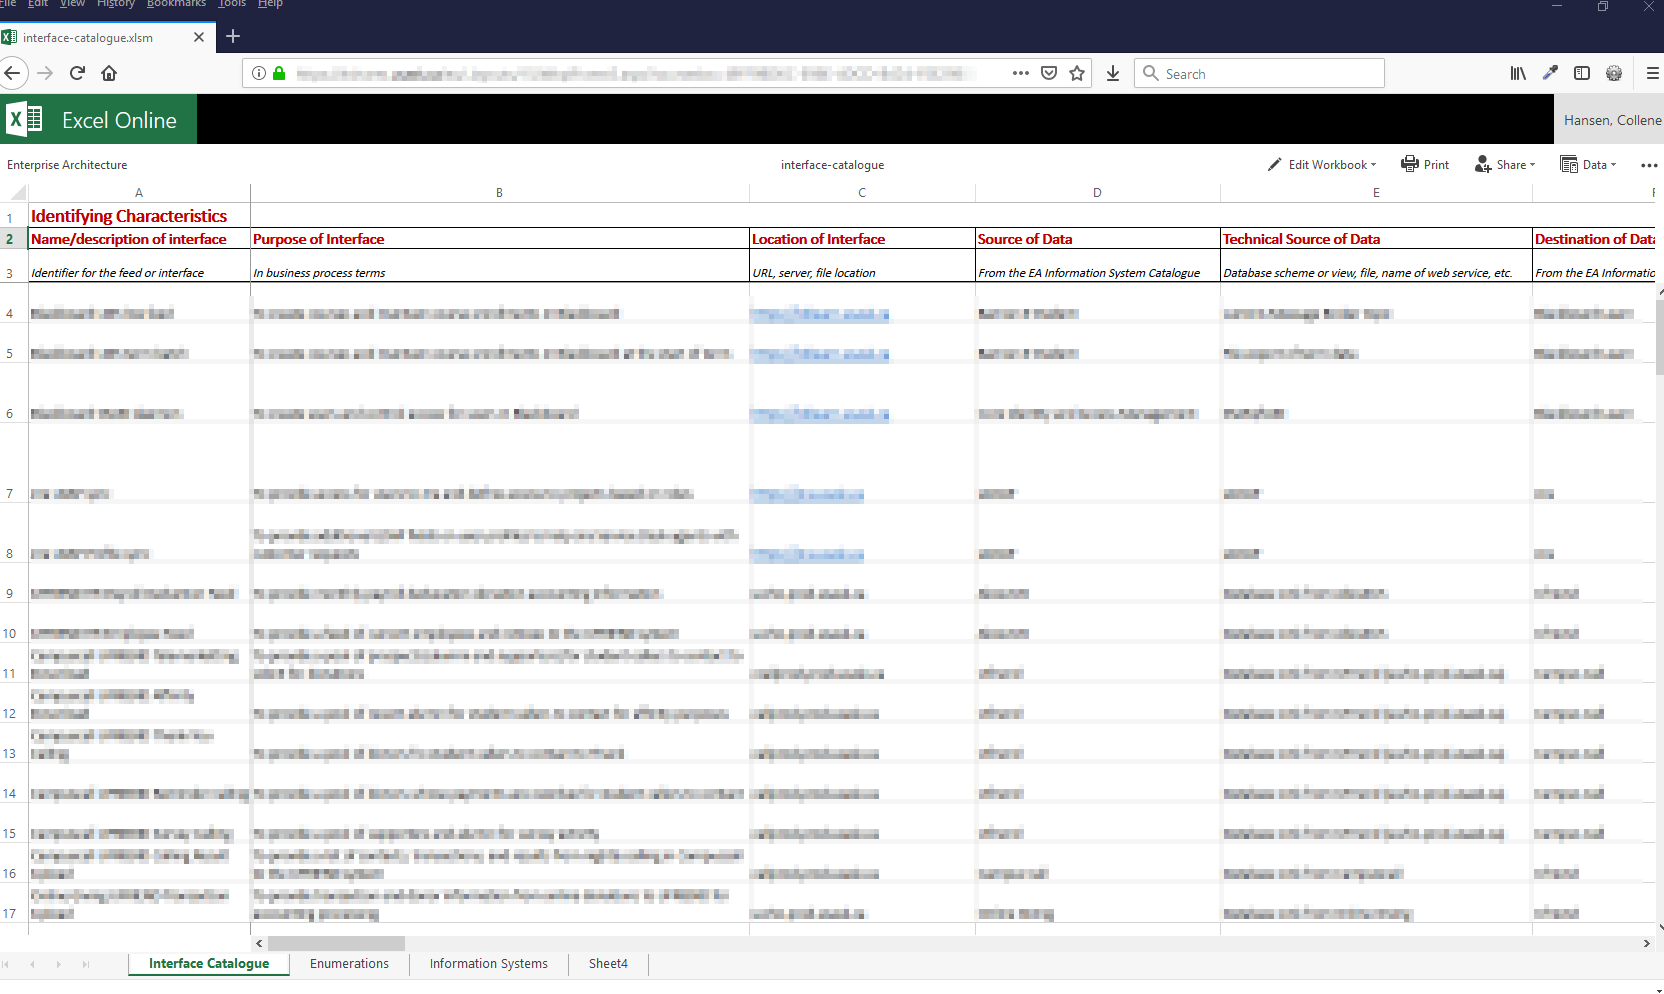Click the browser reload icon
The image size is (1664, 994).
(77, 73)
